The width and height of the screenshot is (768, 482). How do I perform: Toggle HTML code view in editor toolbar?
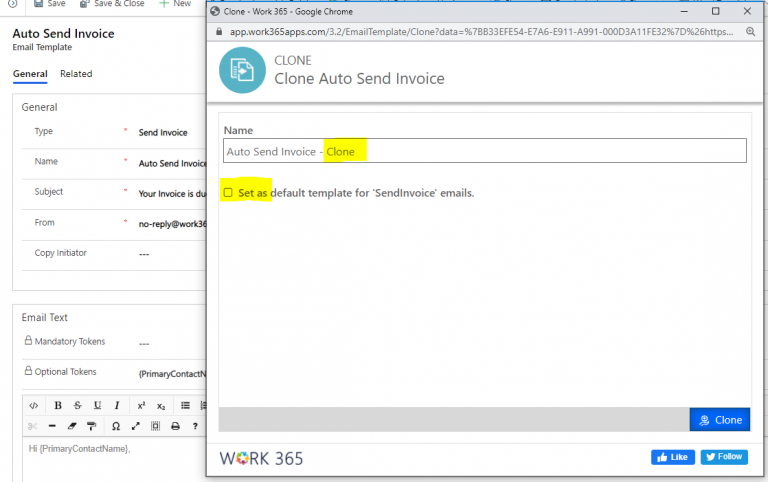tap(33, 406)
